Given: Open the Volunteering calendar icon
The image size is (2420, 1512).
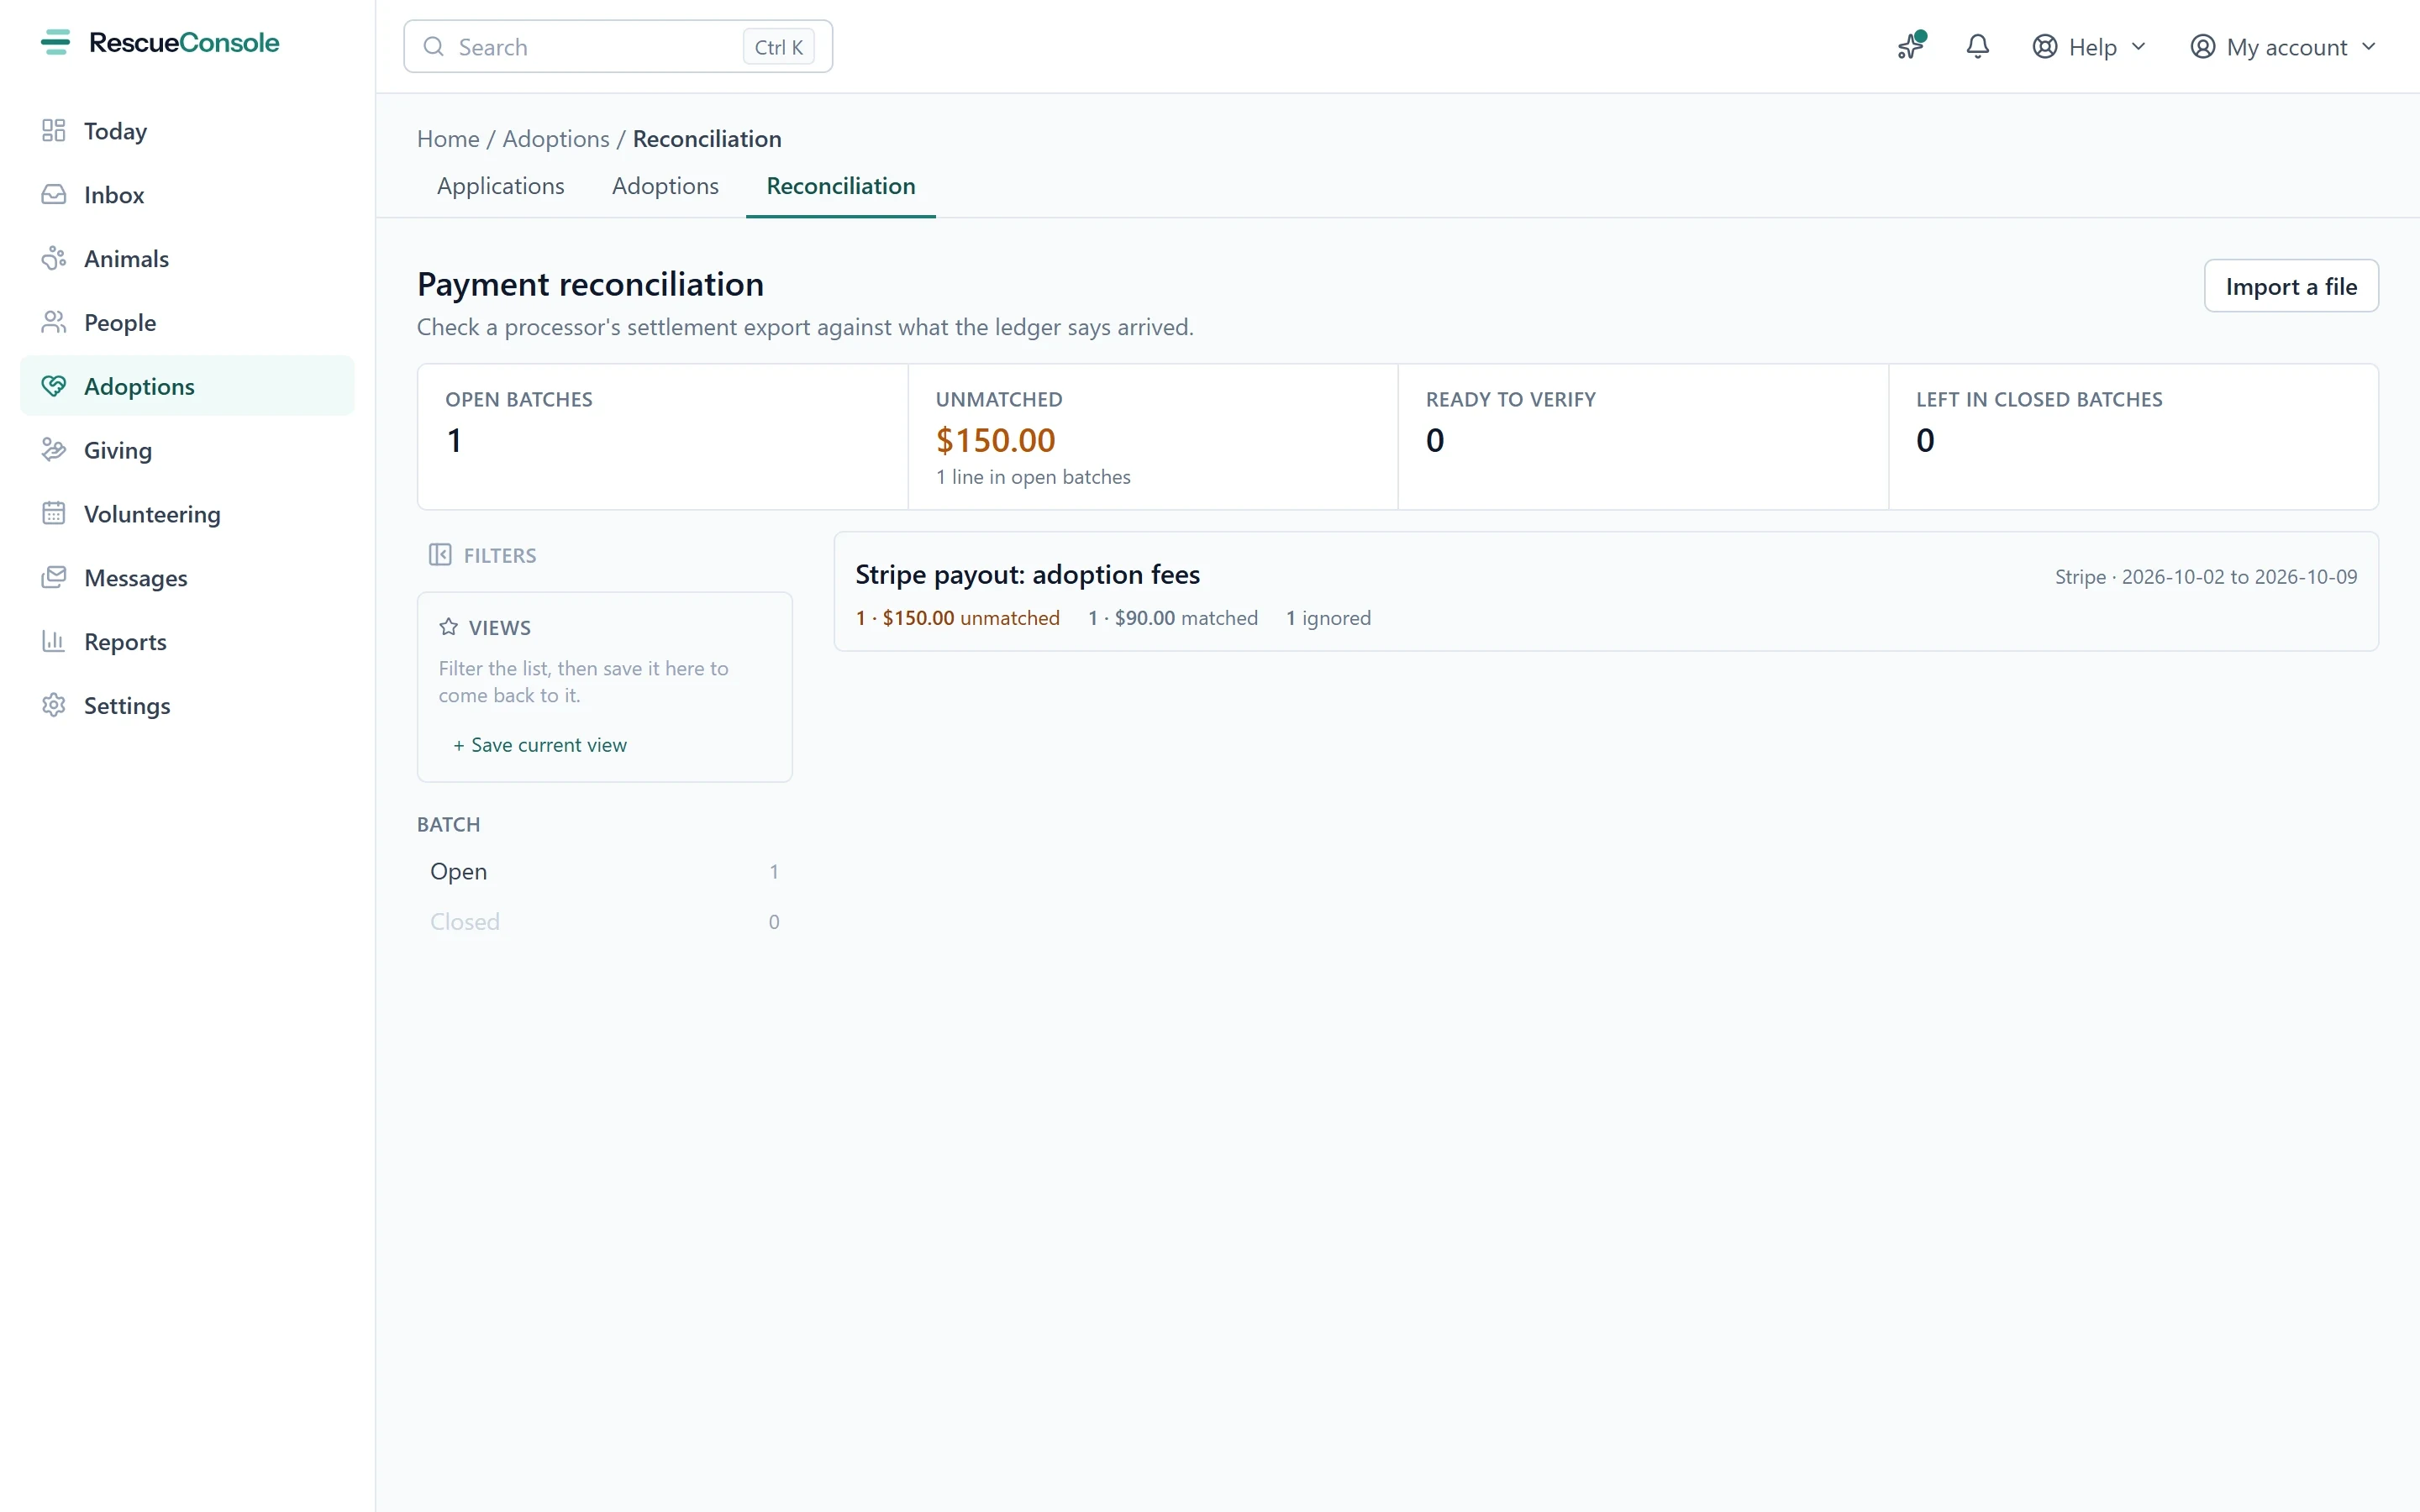Looking at the screenshot, I should point(54,514).
